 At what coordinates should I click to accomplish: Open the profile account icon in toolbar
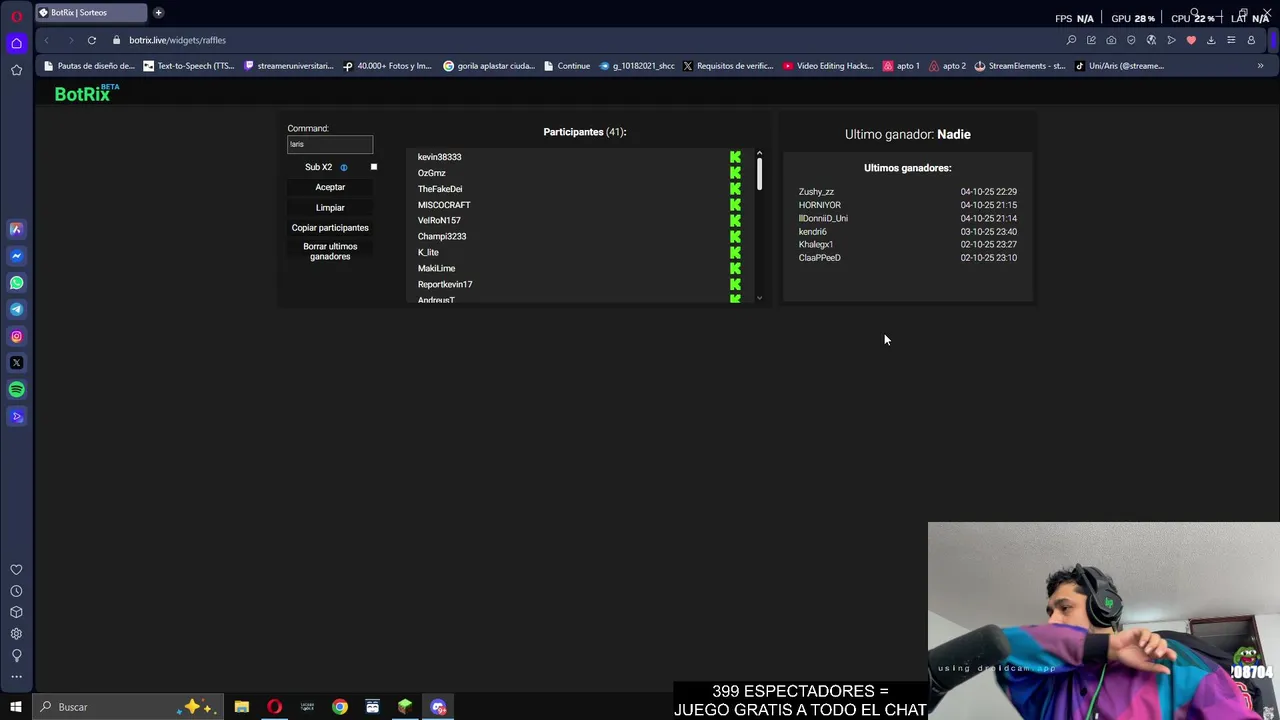pos(1251,40)
